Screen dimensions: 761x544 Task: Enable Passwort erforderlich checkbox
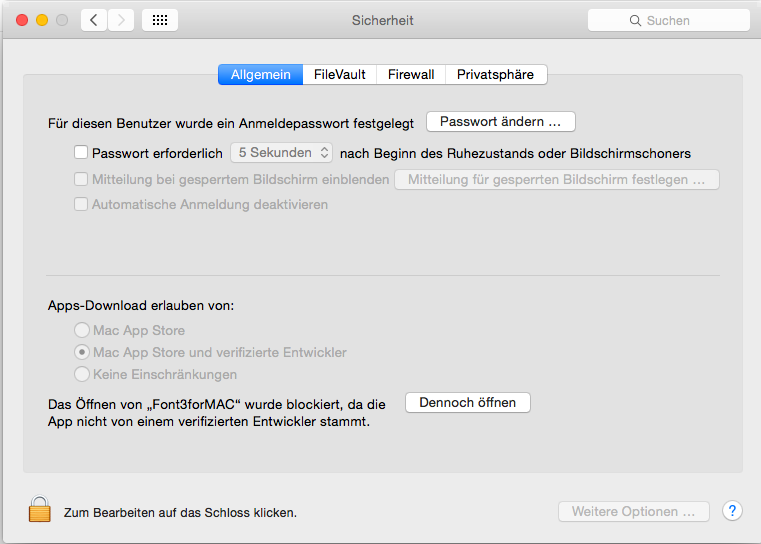pyautogui.click(x=81, y=153)
